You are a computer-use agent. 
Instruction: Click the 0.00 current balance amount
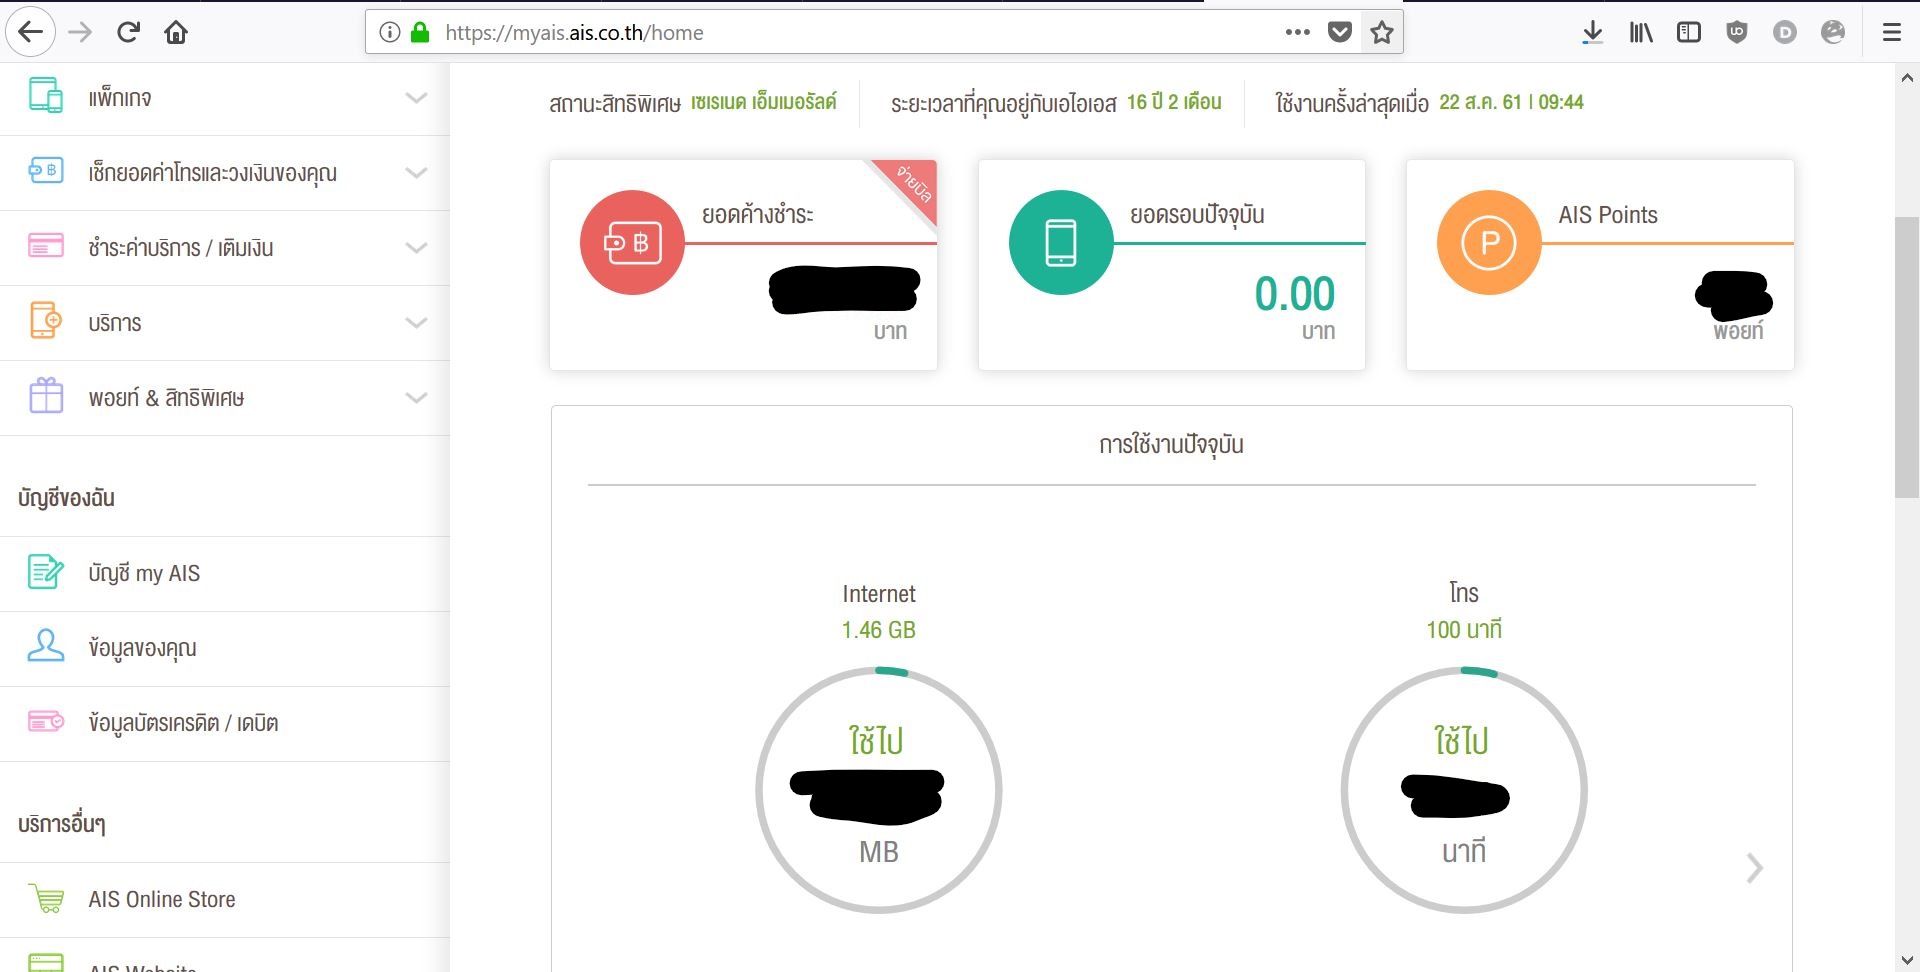click(x=1295, y=294)
